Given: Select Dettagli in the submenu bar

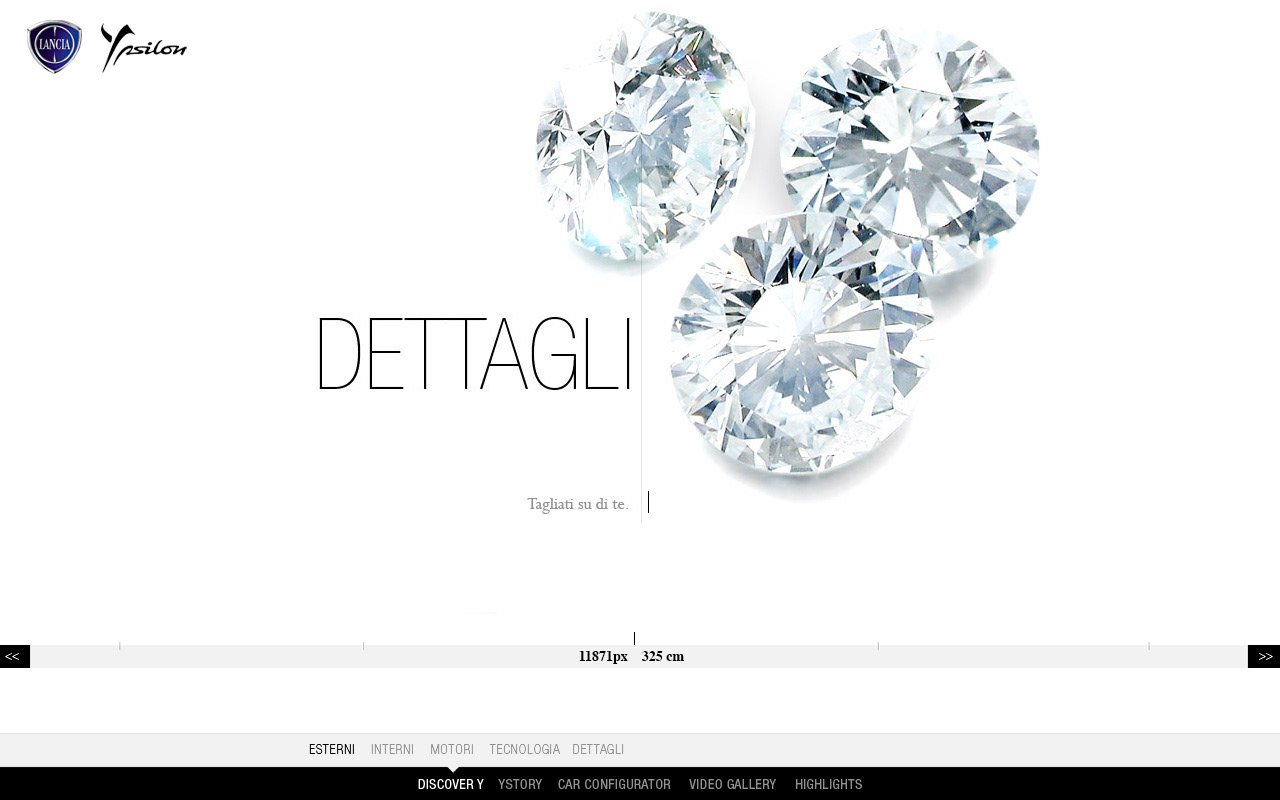Looking at the screenshot, I should 598,749.
